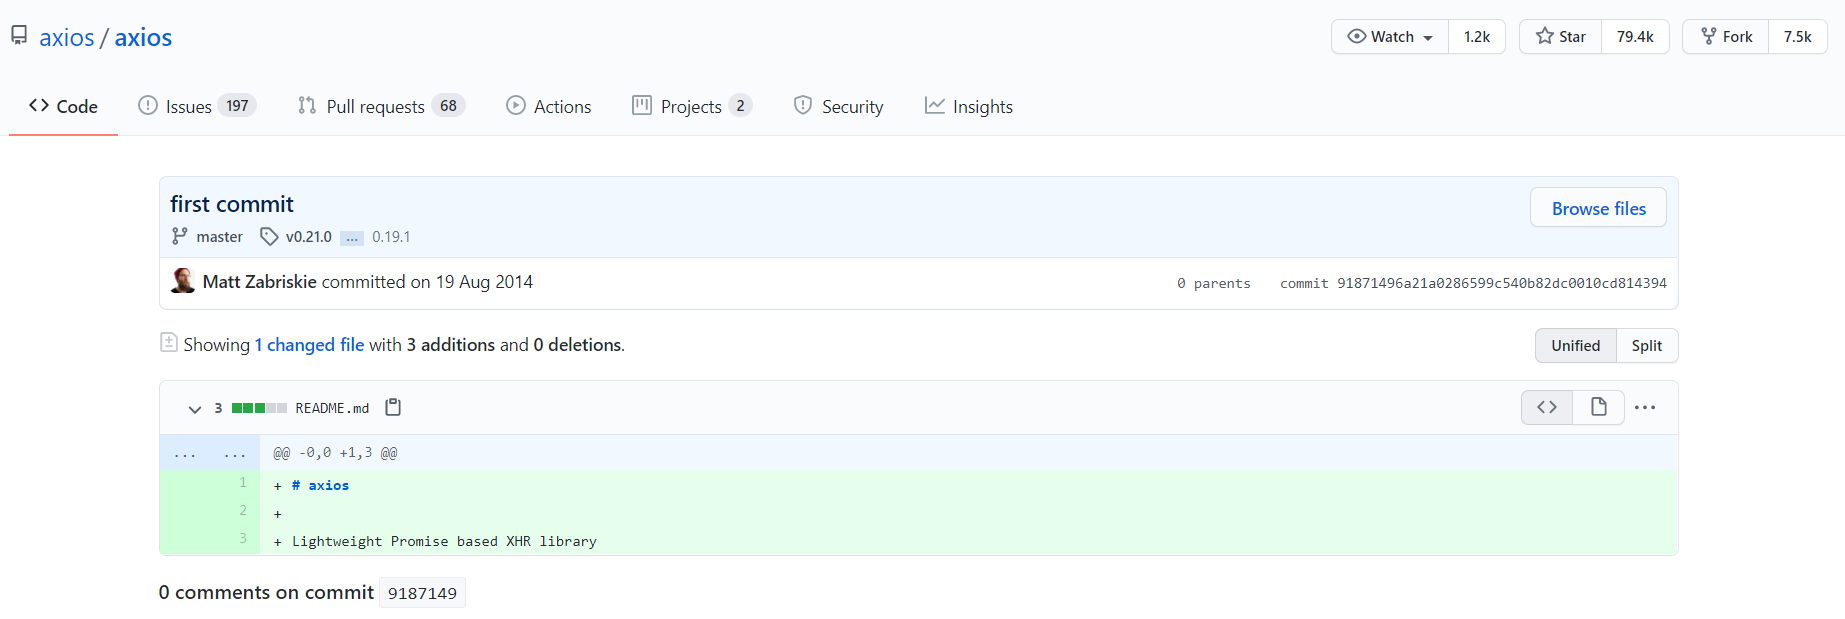Open the Pull requests tab

[x=381, y=106]
